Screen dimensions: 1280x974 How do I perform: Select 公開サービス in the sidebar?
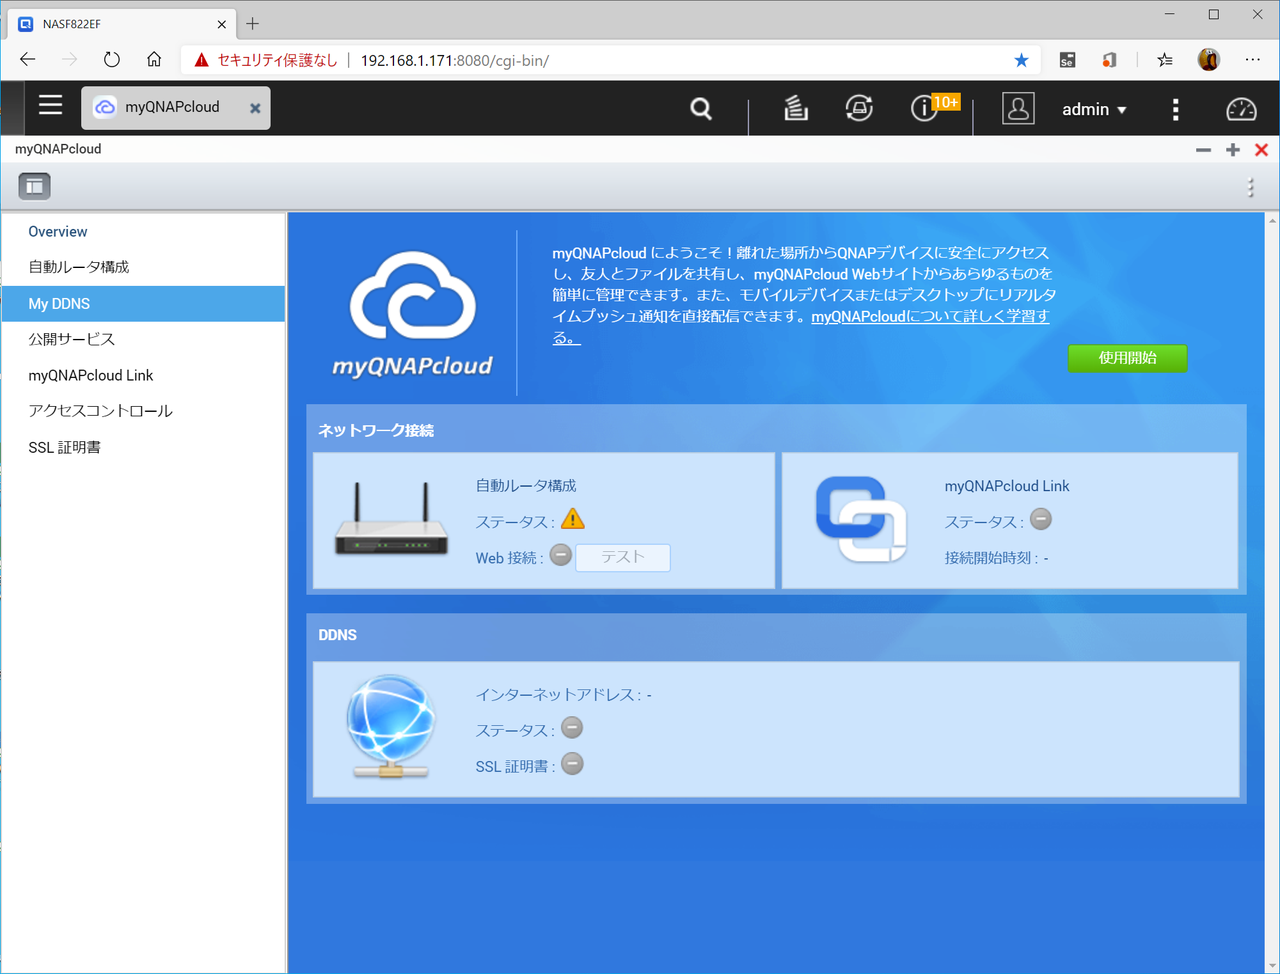pos(143,339)
